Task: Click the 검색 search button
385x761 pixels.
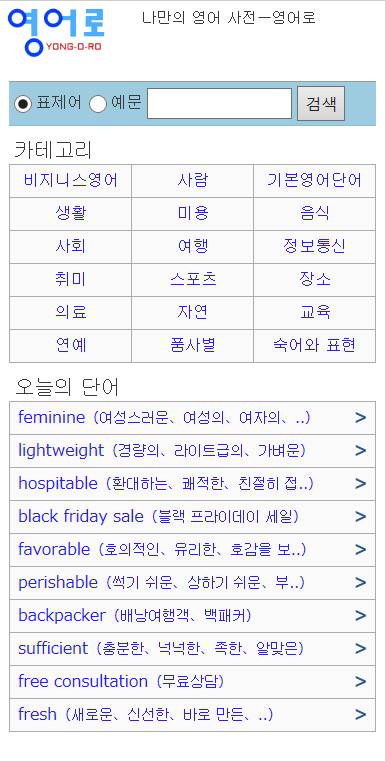Action: 321,103
